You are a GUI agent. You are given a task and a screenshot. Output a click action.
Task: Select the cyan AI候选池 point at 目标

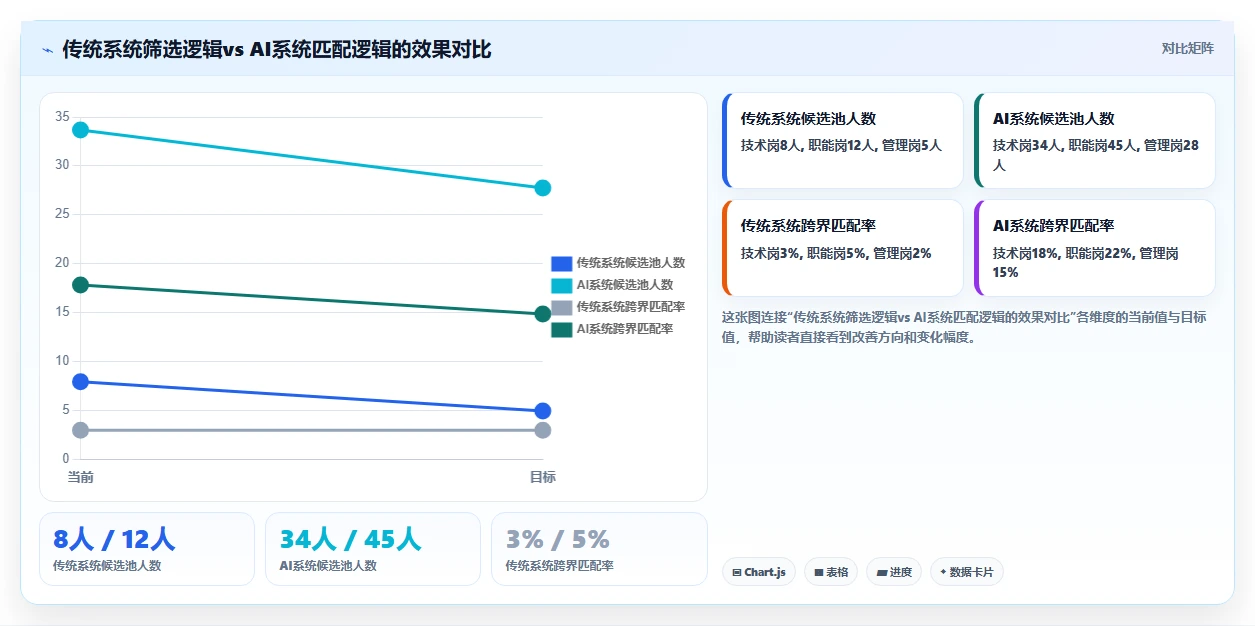(x=543, y=188)
